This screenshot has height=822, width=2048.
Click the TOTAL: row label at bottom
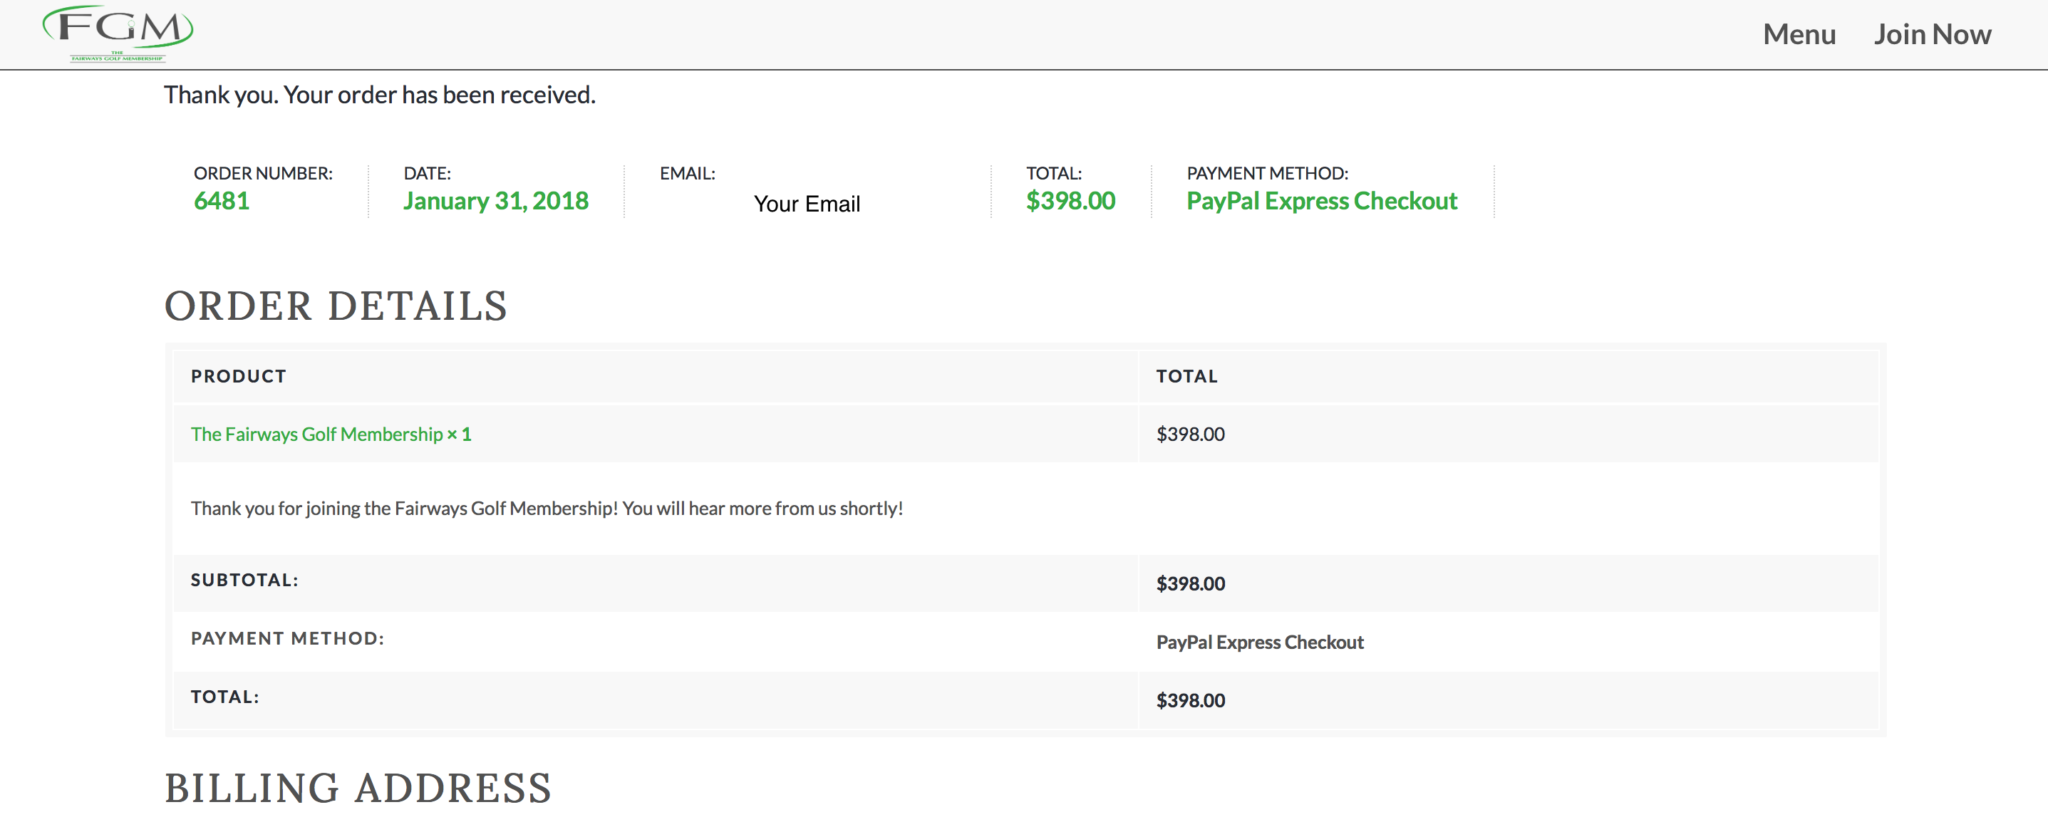pos(225,697)
